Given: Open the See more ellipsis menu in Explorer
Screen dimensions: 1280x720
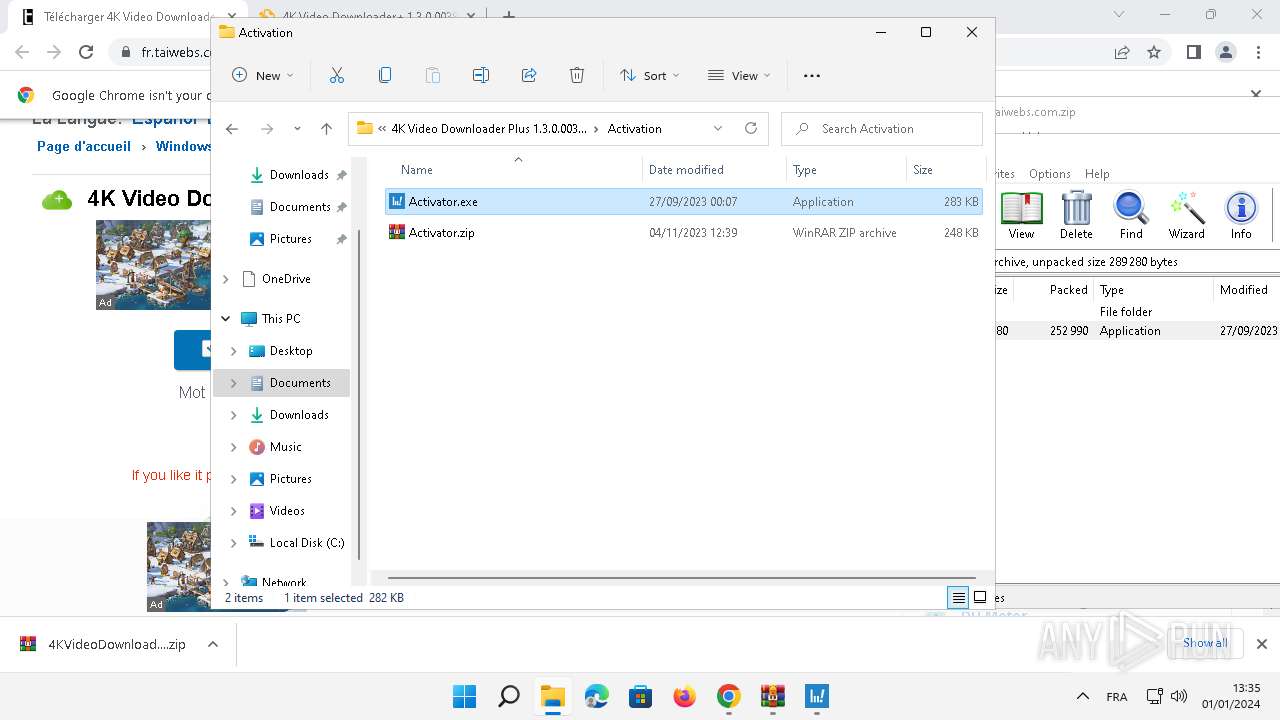Looking at the screenshot, I should 812,75.
